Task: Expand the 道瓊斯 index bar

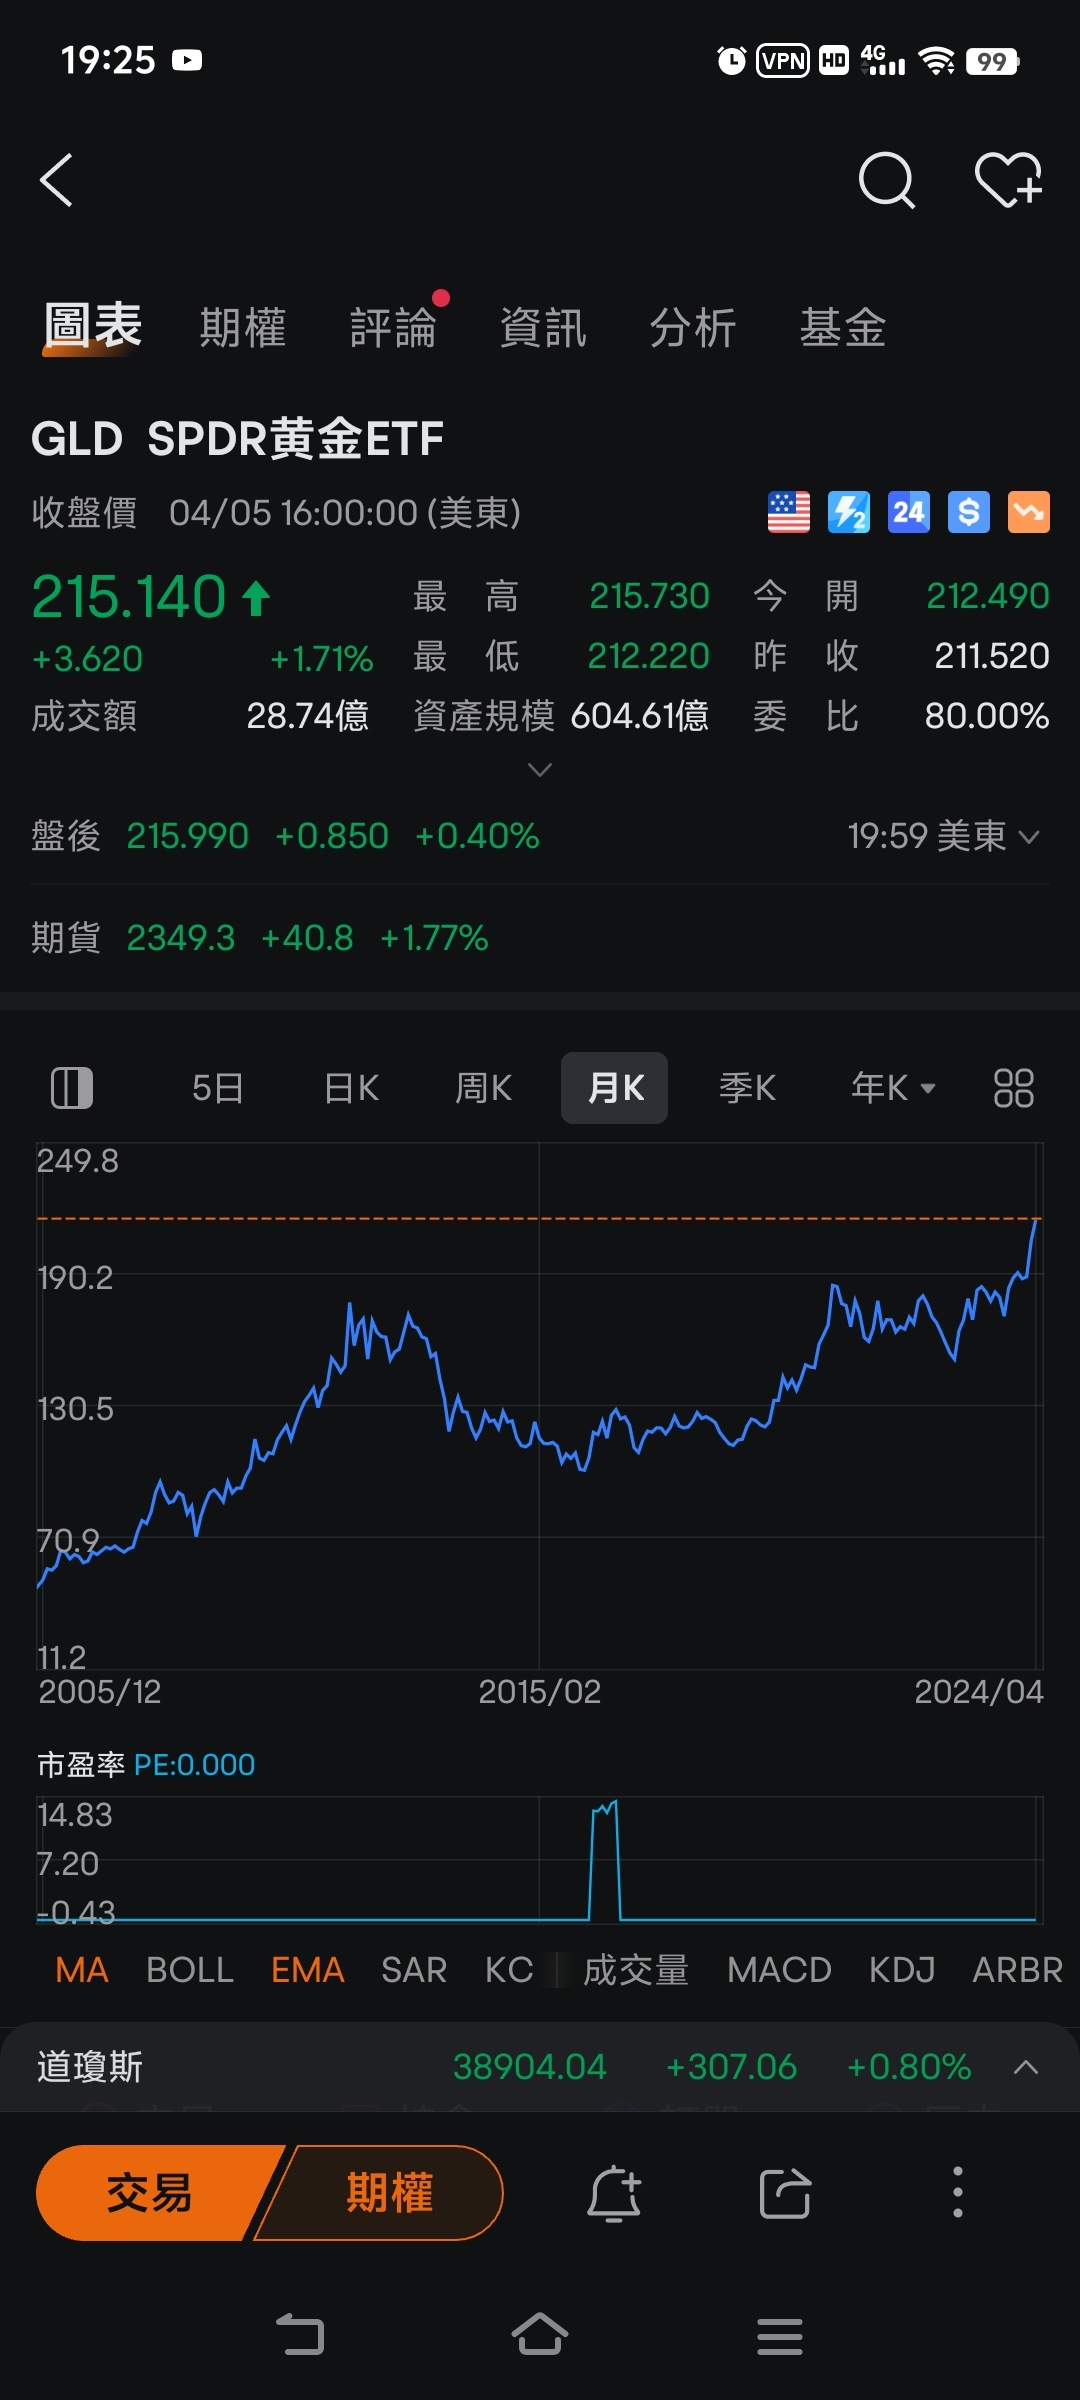Action: pos(1026,2067)
